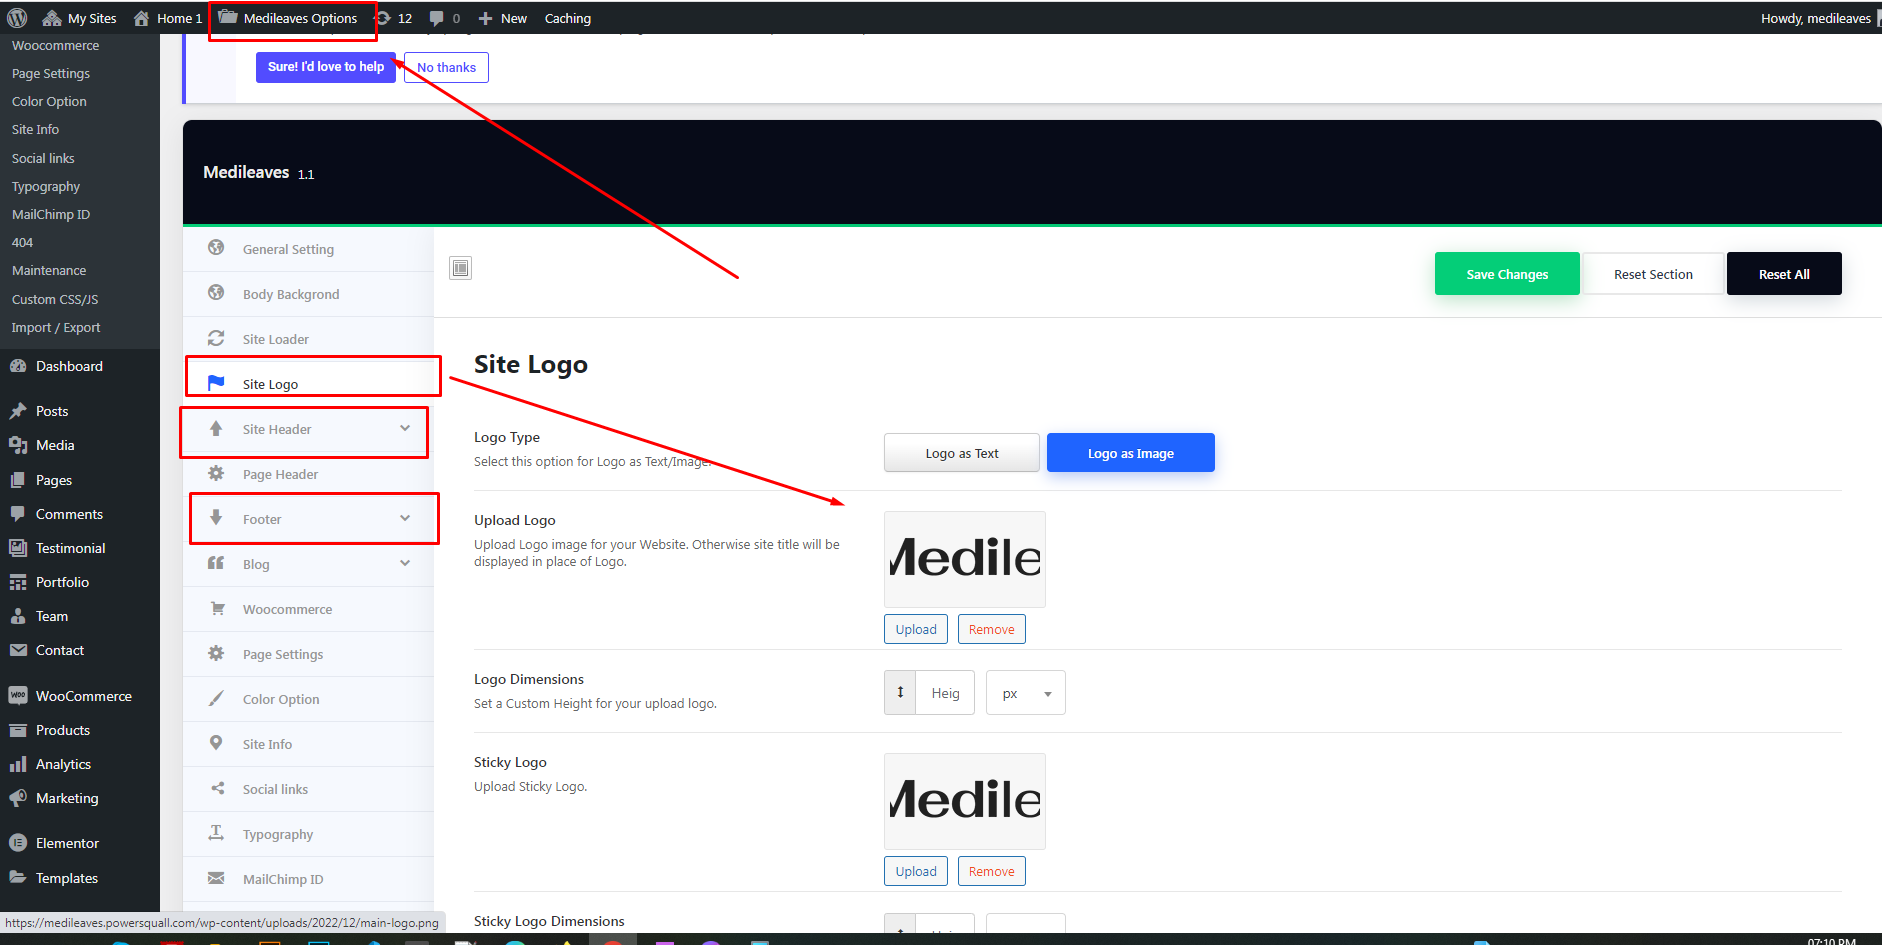This screenshot has width=1882, height=945.
Task: Open Elementor in sidebar
Action: point(80,843)
